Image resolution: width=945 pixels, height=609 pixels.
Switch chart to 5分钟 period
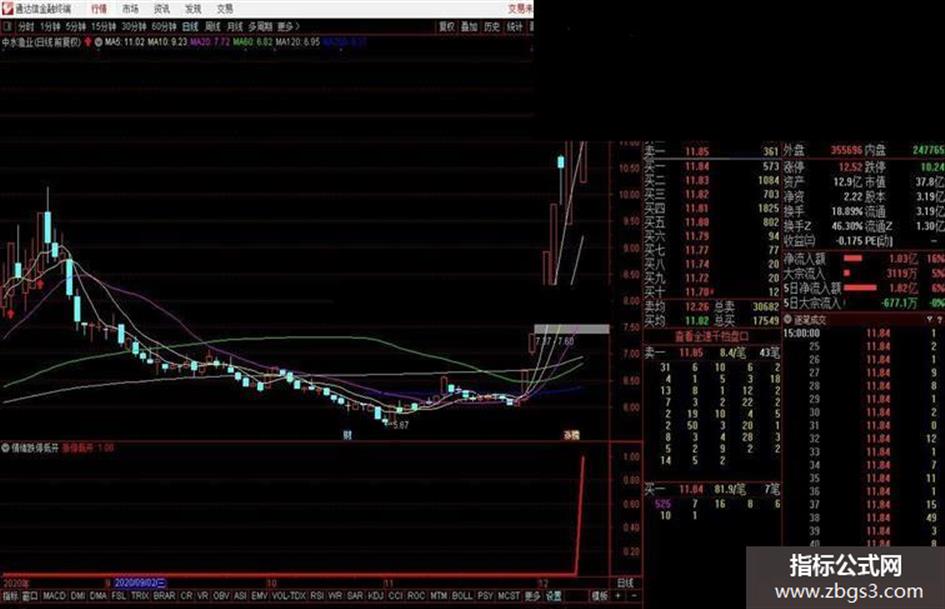tap(76, 27)
